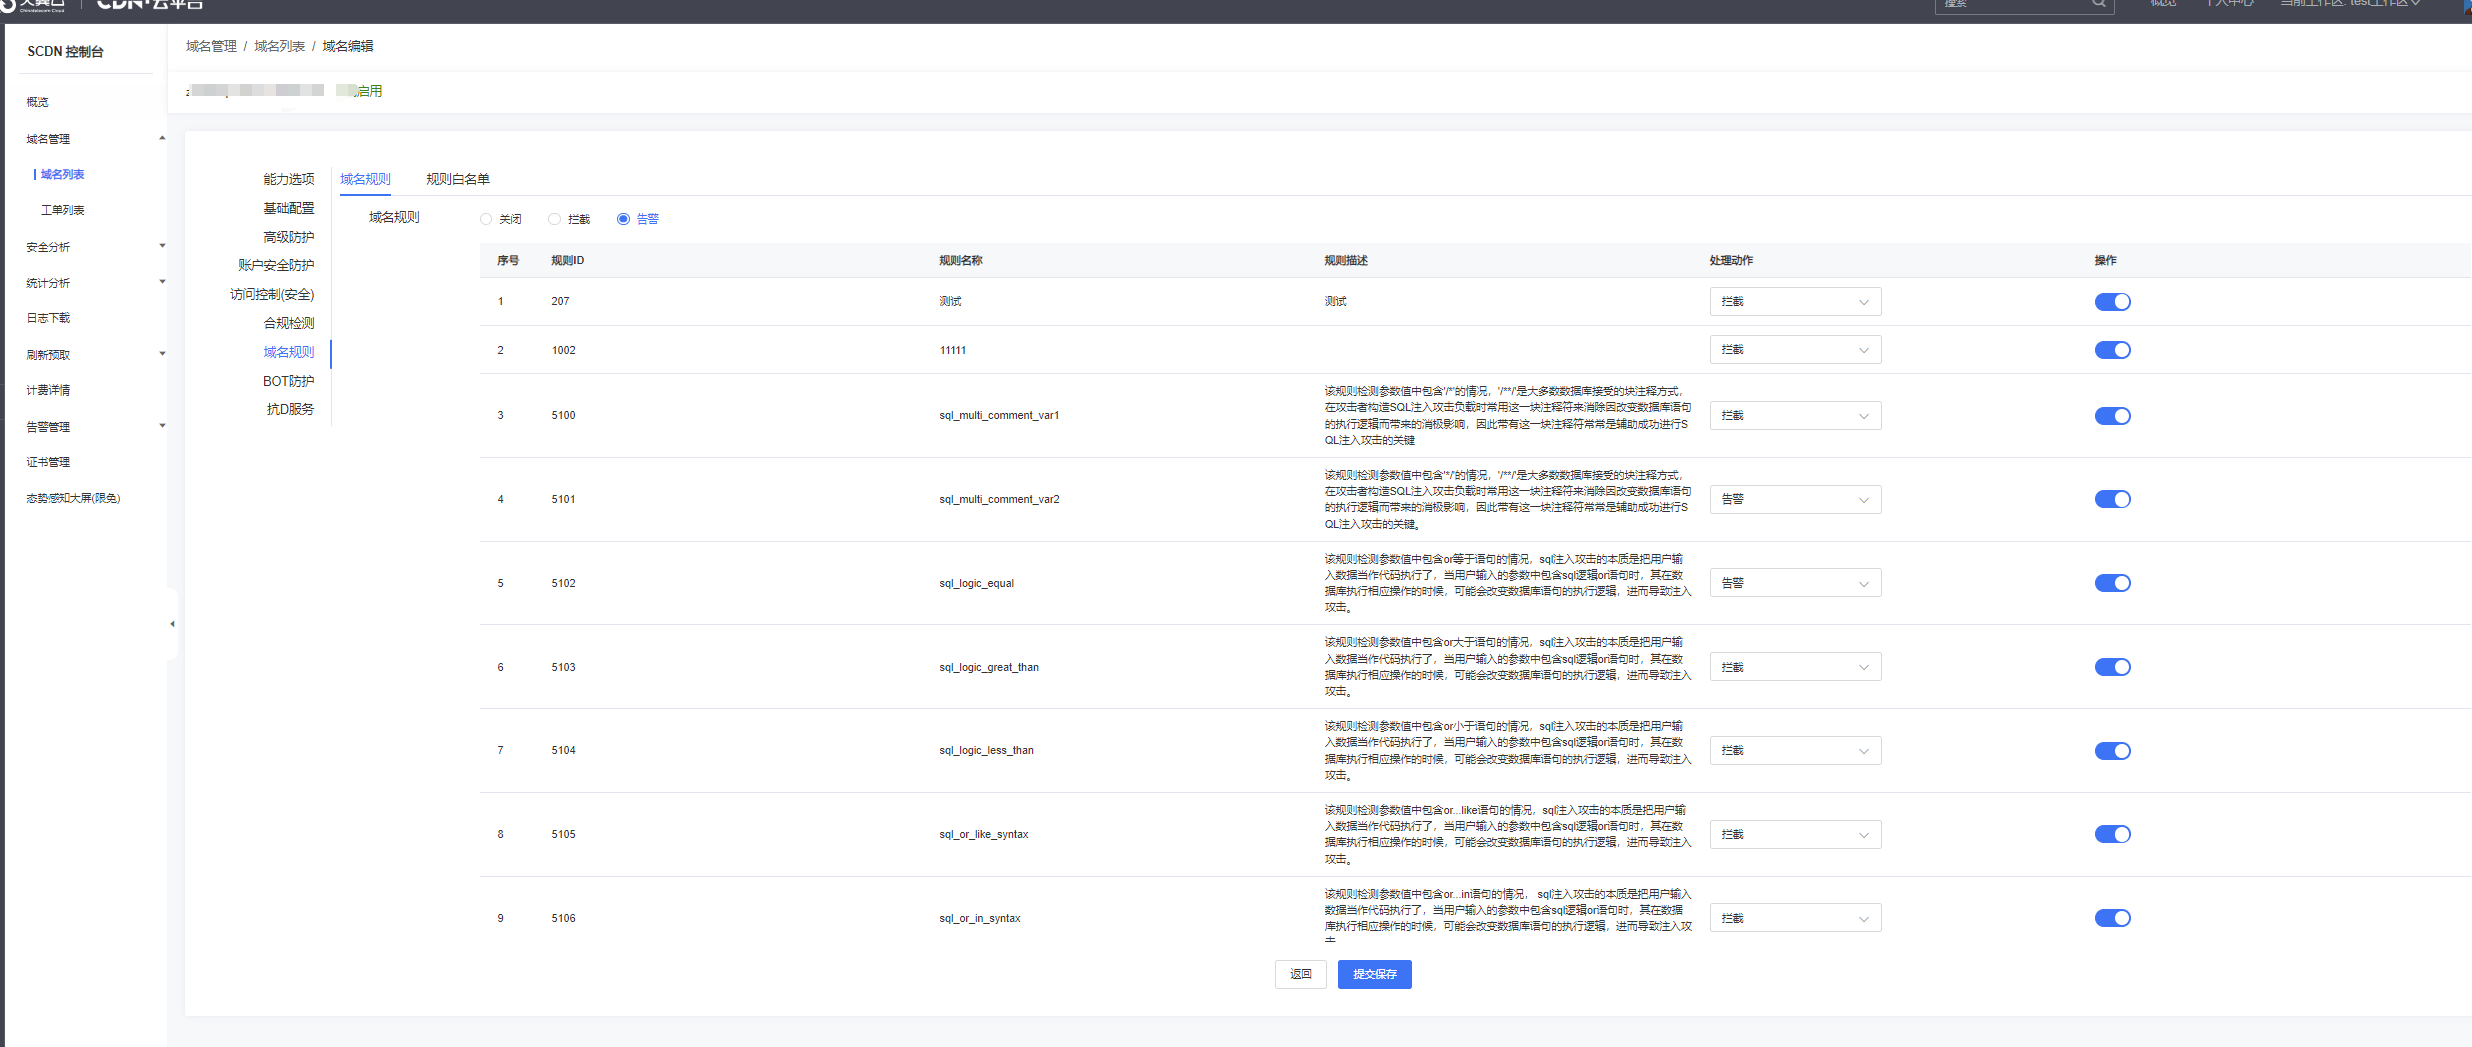
Task: Click rule ID 5103 cell
Action: [x=564, y=667]
